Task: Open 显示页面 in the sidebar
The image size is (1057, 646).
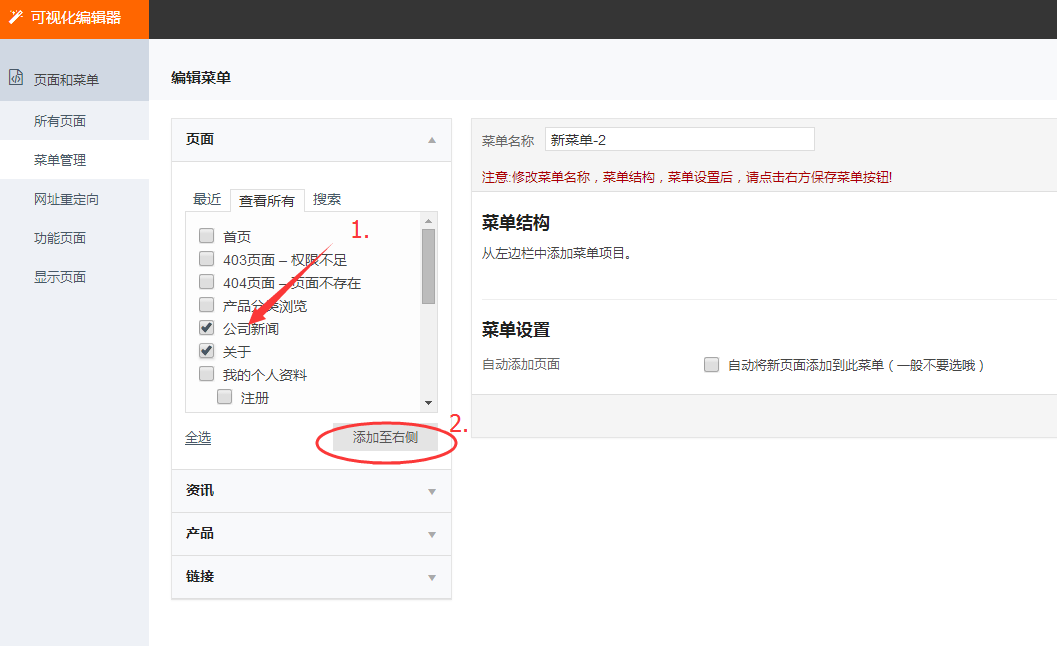Action: point(74,276)
